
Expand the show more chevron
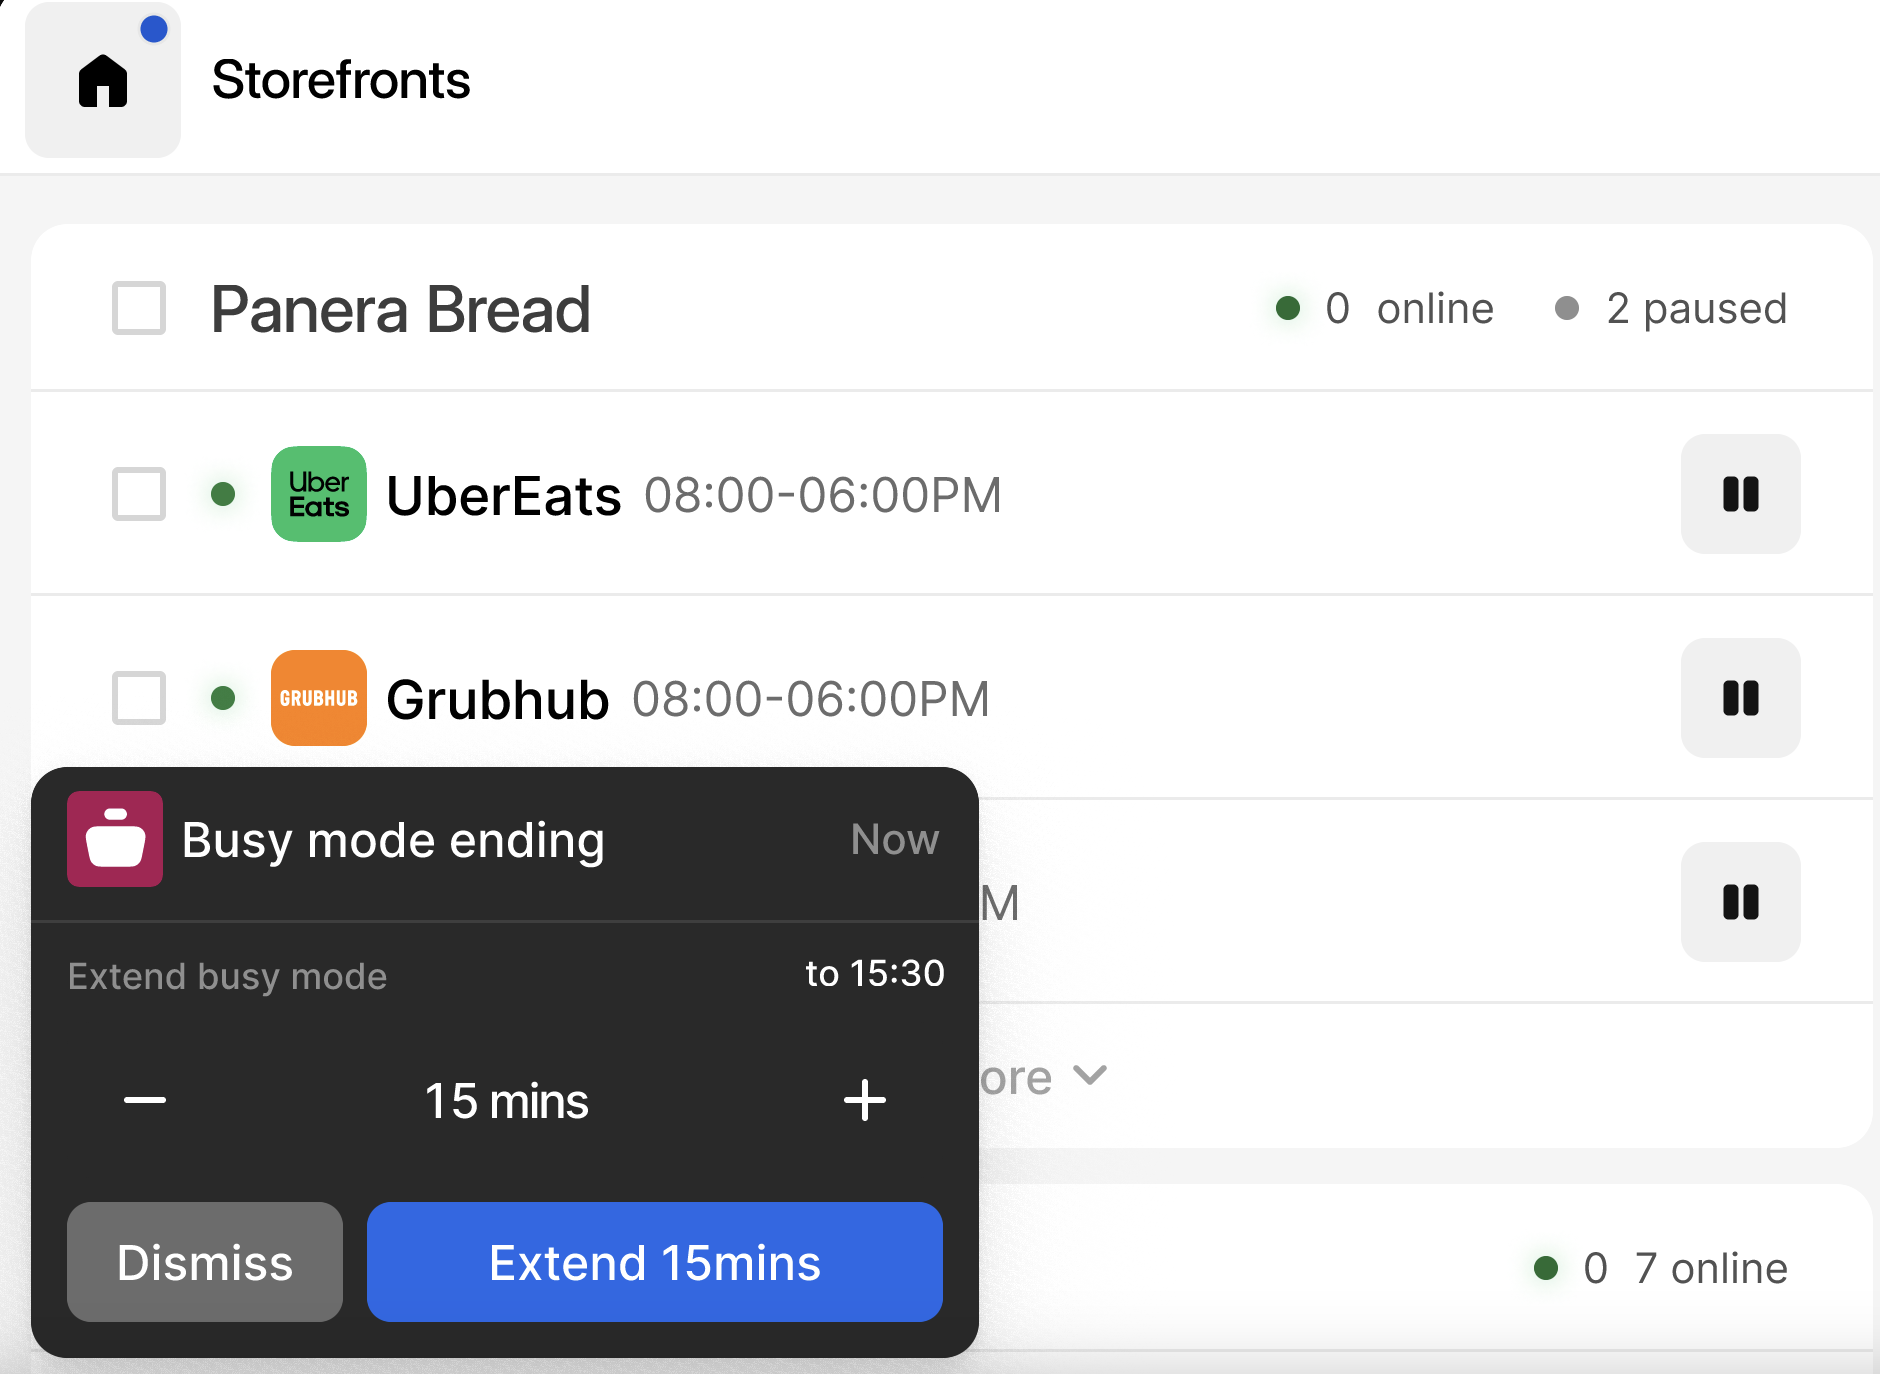pyautogui.click(x=1089, y=1076)
